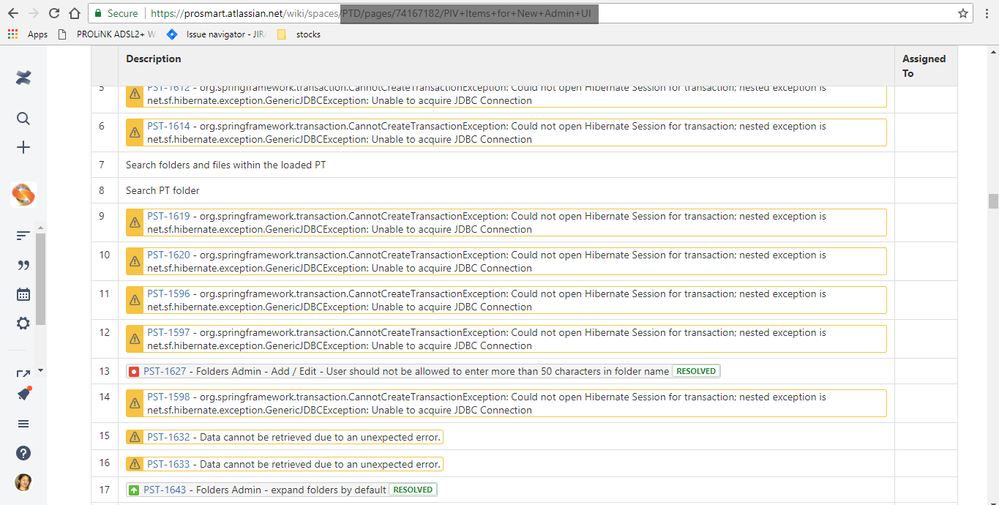999x505 pixels.
Task: Click the page vertical scrollbar thumb
Action: (993, 201)
